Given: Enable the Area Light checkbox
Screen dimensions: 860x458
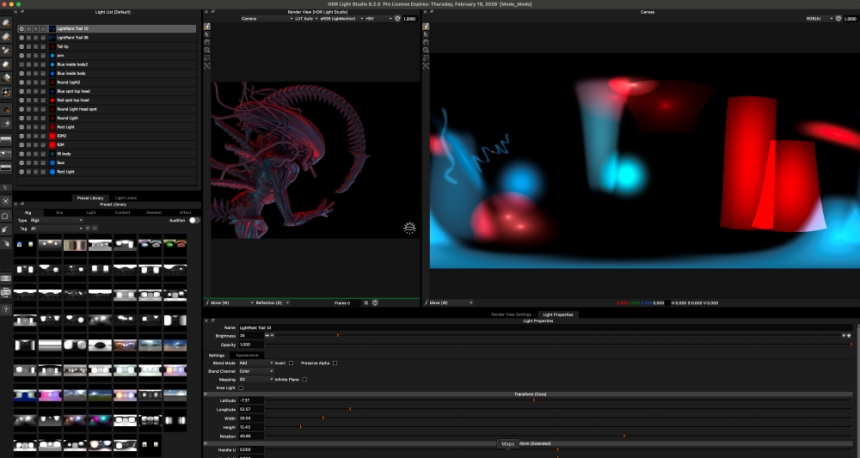Looking at the screenshot, I should tap(241, 388).
